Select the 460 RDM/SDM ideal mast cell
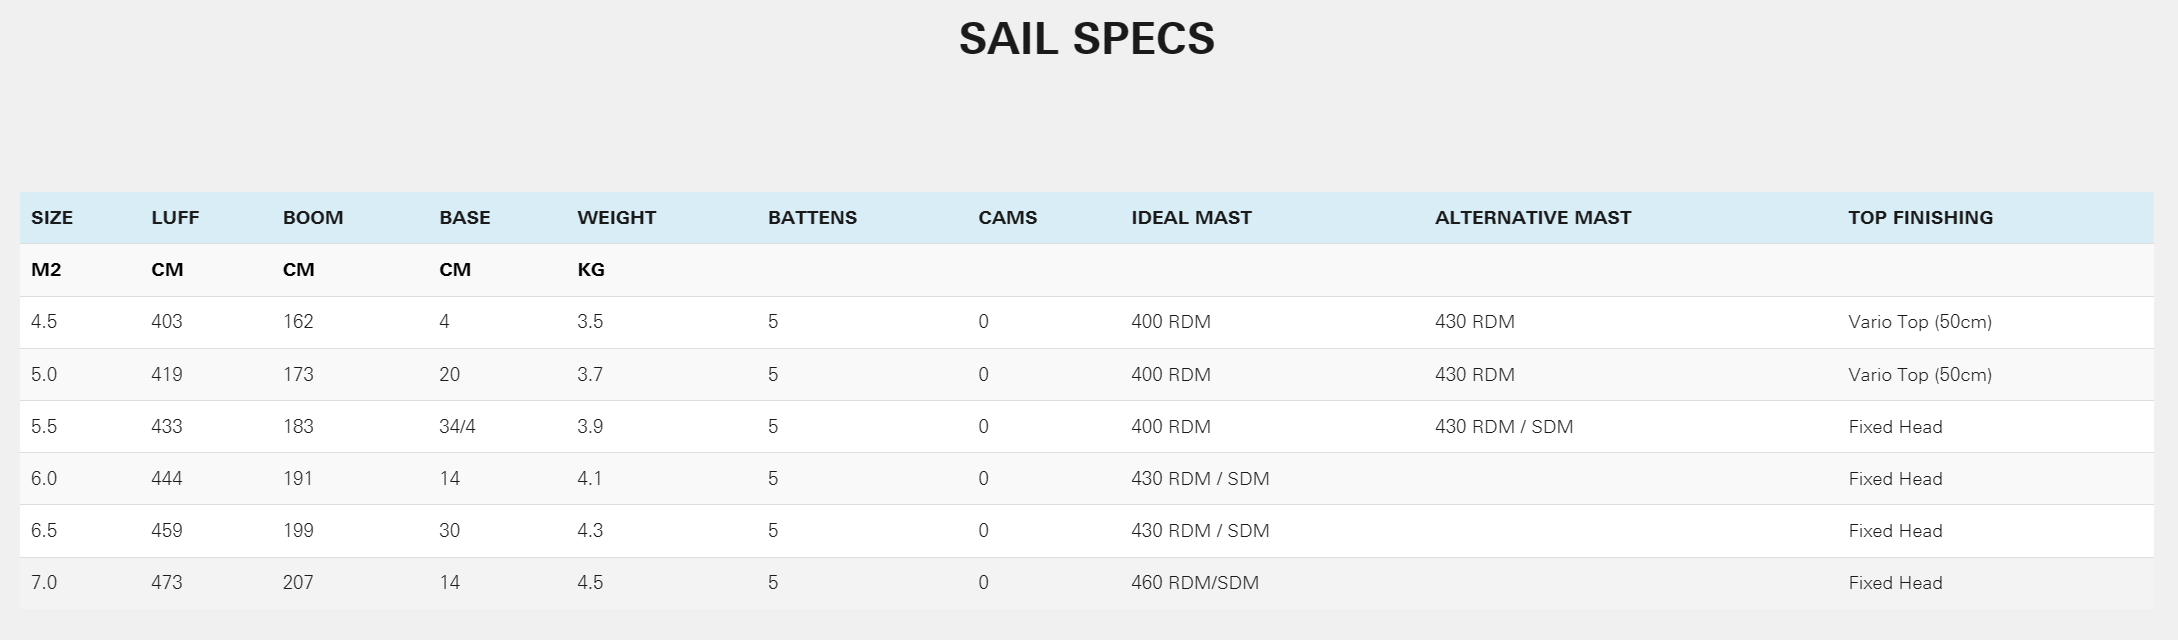 tap(1195, 583)
